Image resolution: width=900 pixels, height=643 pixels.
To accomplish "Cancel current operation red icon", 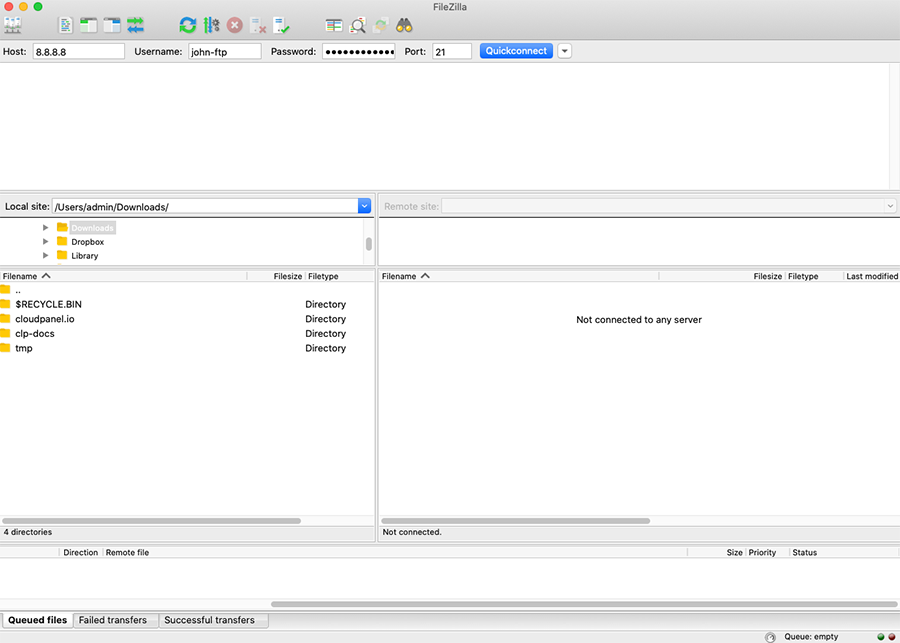I will [x=234, y=25].
